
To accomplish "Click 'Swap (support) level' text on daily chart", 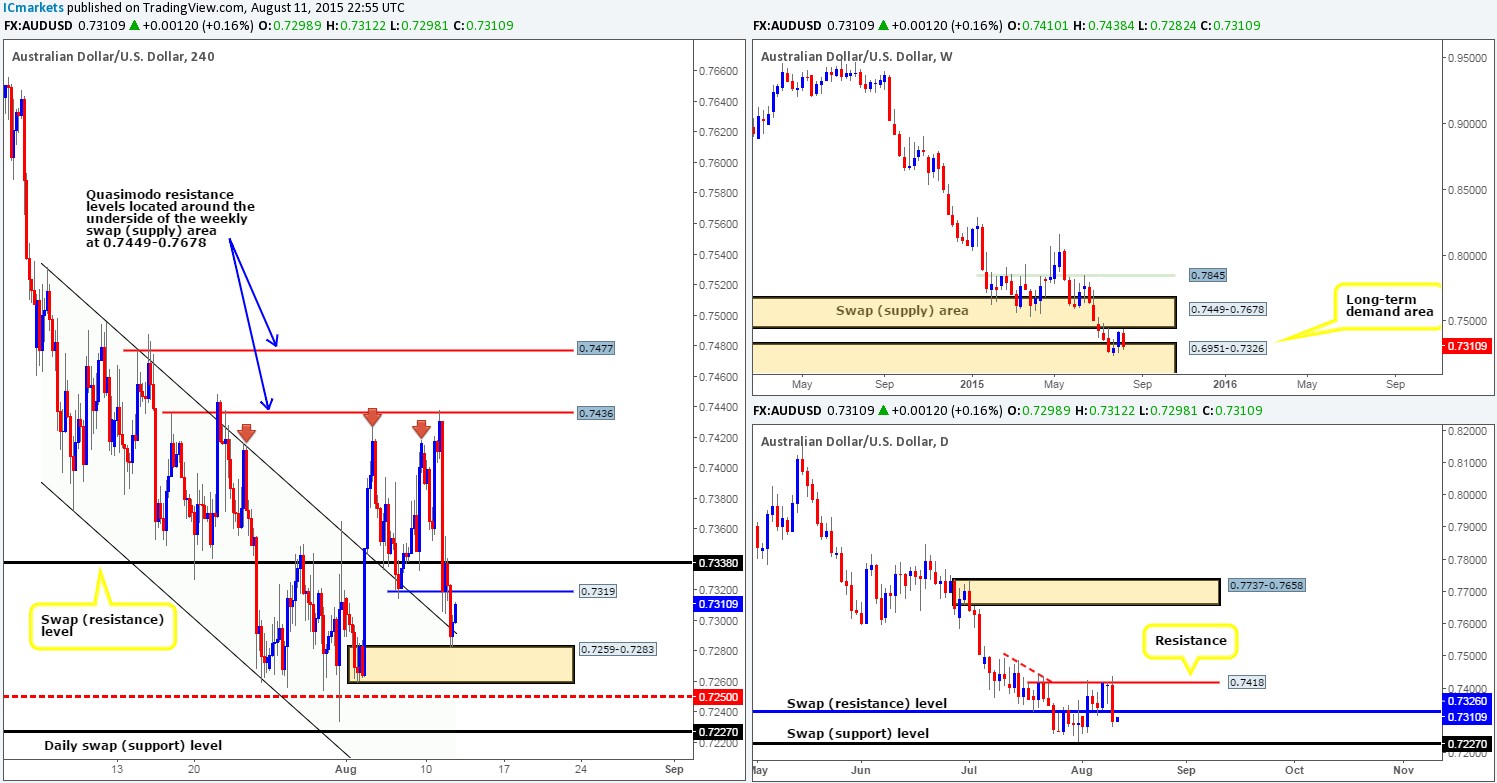I will (x=857, y=733).
